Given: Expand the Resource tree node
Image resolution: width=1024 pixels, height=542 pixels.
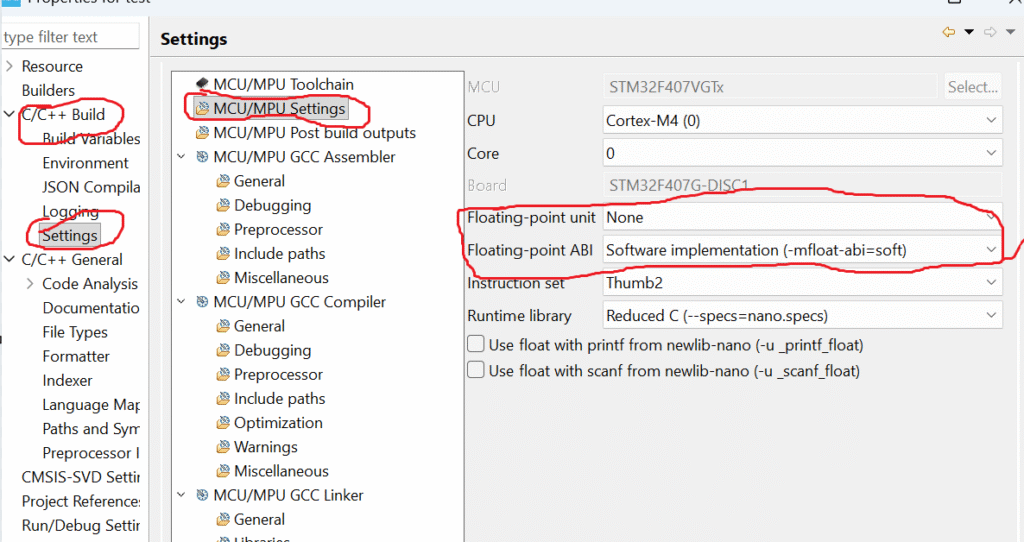Looking at the screenshot, I should 9,66.
